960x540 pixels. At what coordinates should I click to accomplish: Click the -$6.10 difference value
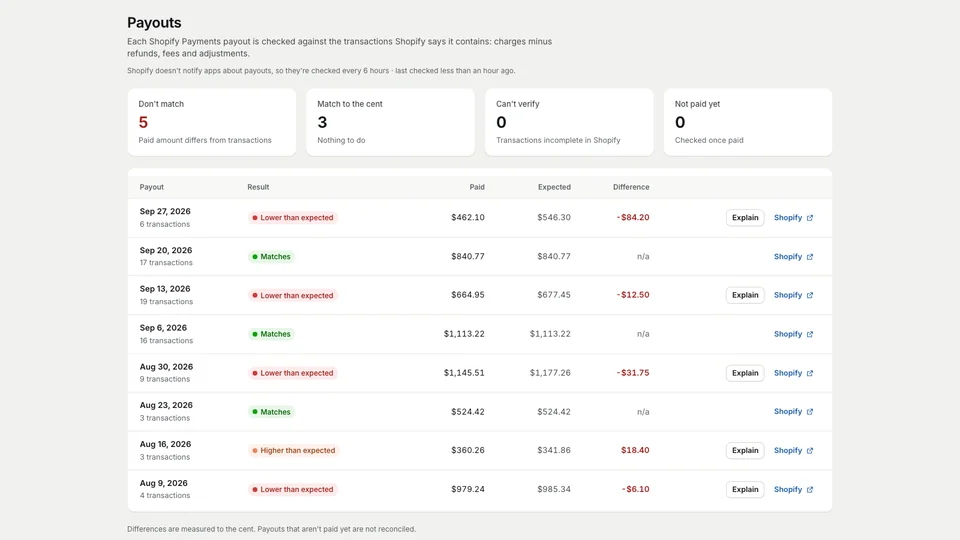pos(636,489)
